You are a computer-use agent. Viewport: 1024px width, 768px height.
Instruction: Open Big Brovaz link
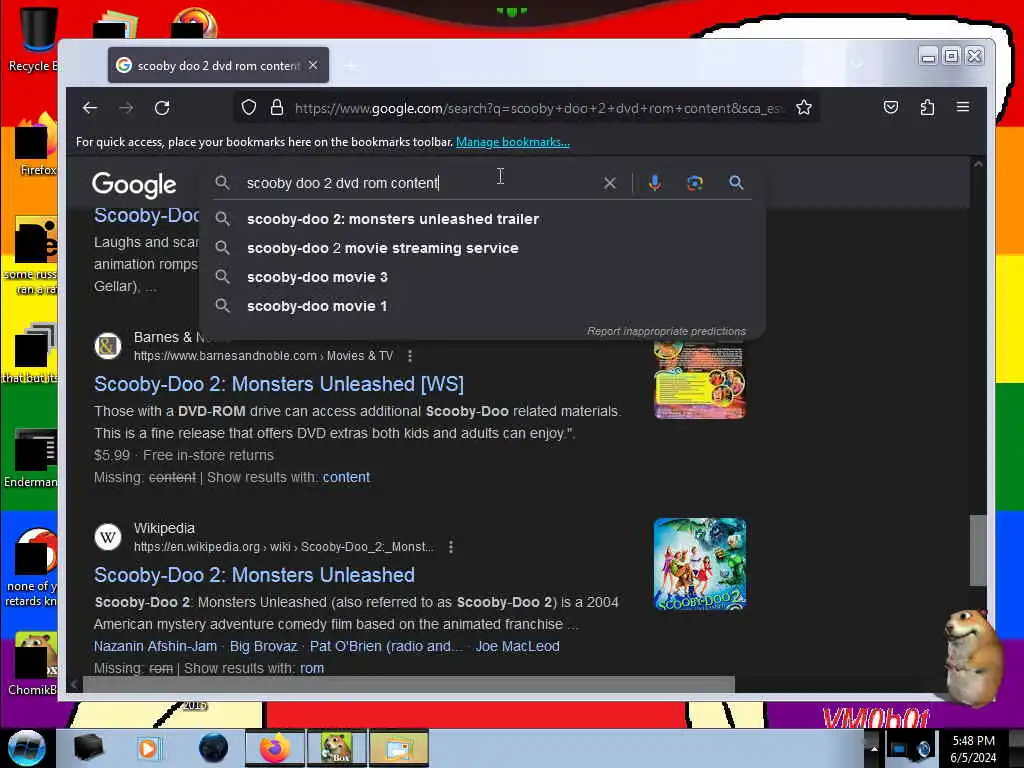263,646
